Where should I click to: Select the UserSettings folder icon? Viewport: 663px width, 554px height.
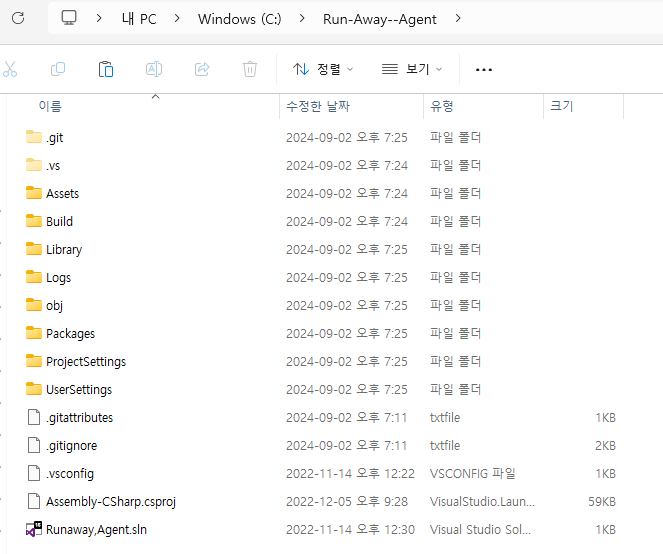coord(34,389)
